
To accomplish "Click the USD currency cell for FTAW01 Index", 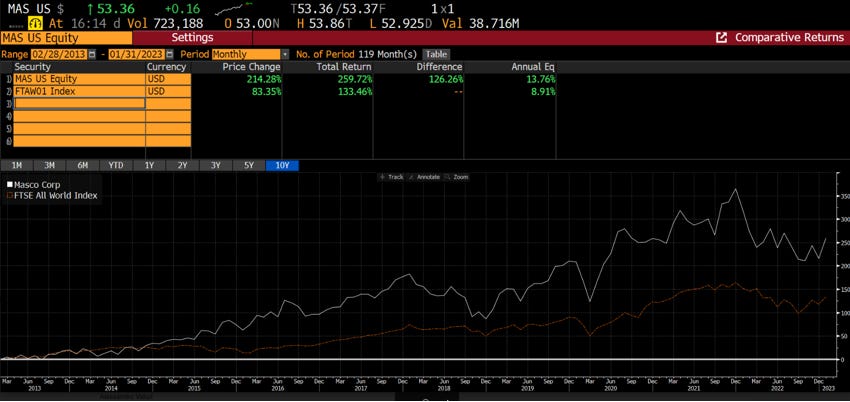I will (168, 92).
